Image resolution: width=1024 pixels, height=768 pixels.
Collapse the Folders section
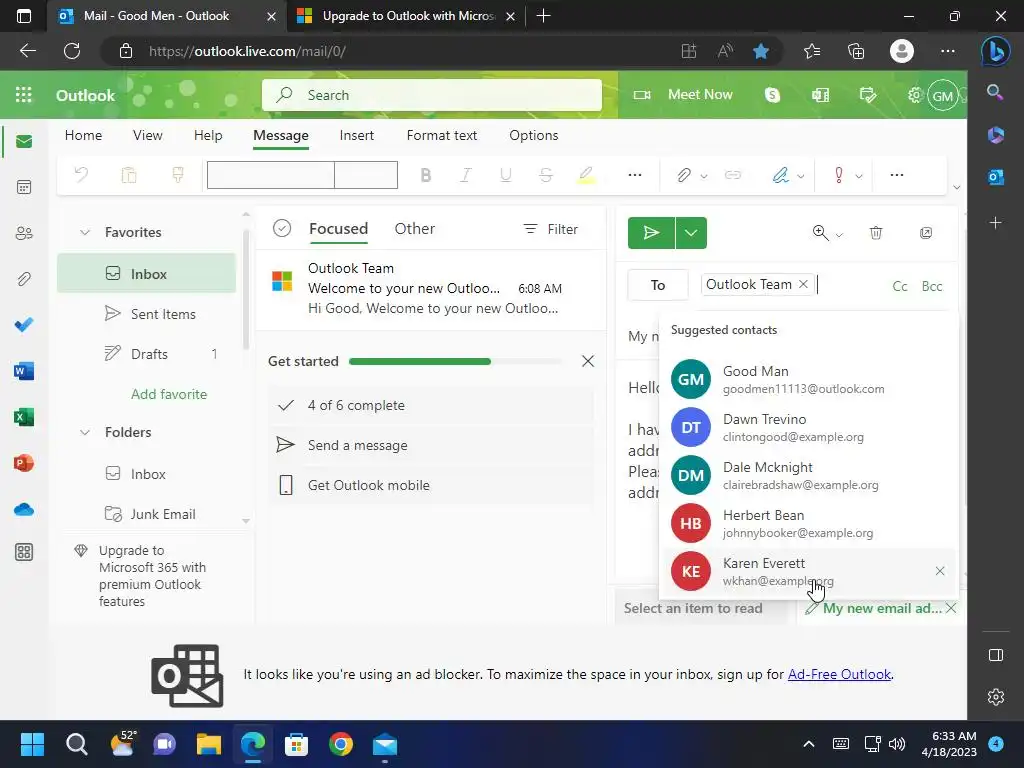click(85, 432)
